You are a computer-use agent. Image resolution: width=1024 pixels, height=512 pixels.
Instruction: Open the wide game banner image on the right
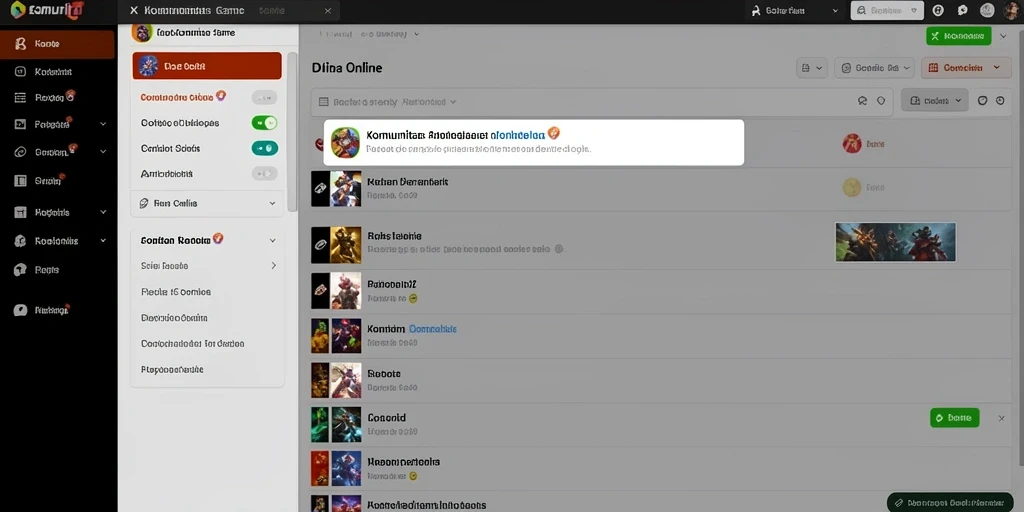895,242
